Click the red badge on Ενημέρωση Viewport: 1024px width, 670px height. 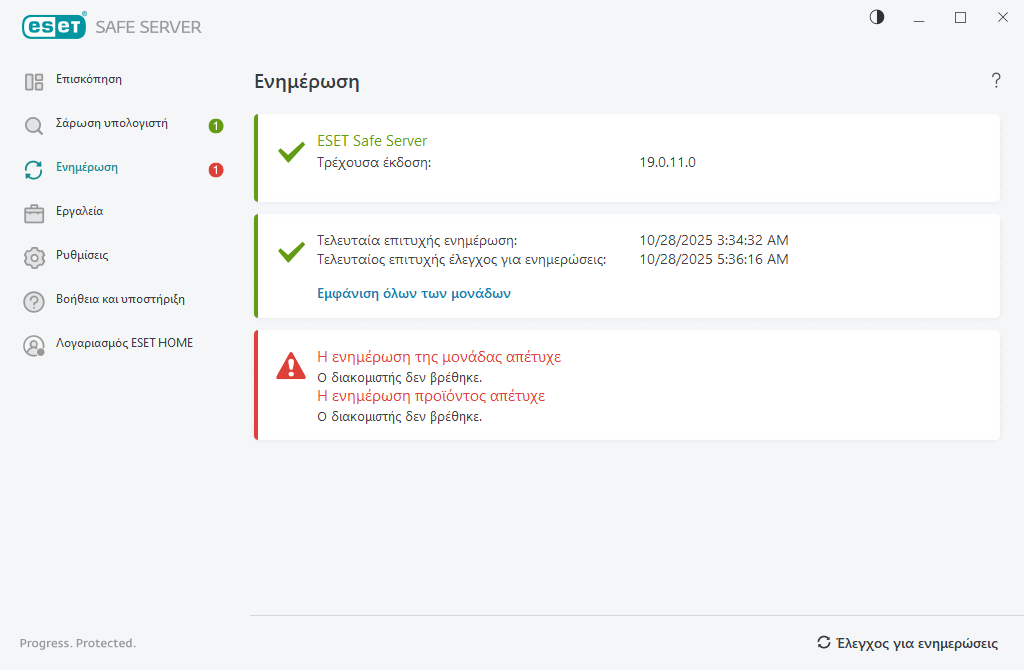(216, 170)
